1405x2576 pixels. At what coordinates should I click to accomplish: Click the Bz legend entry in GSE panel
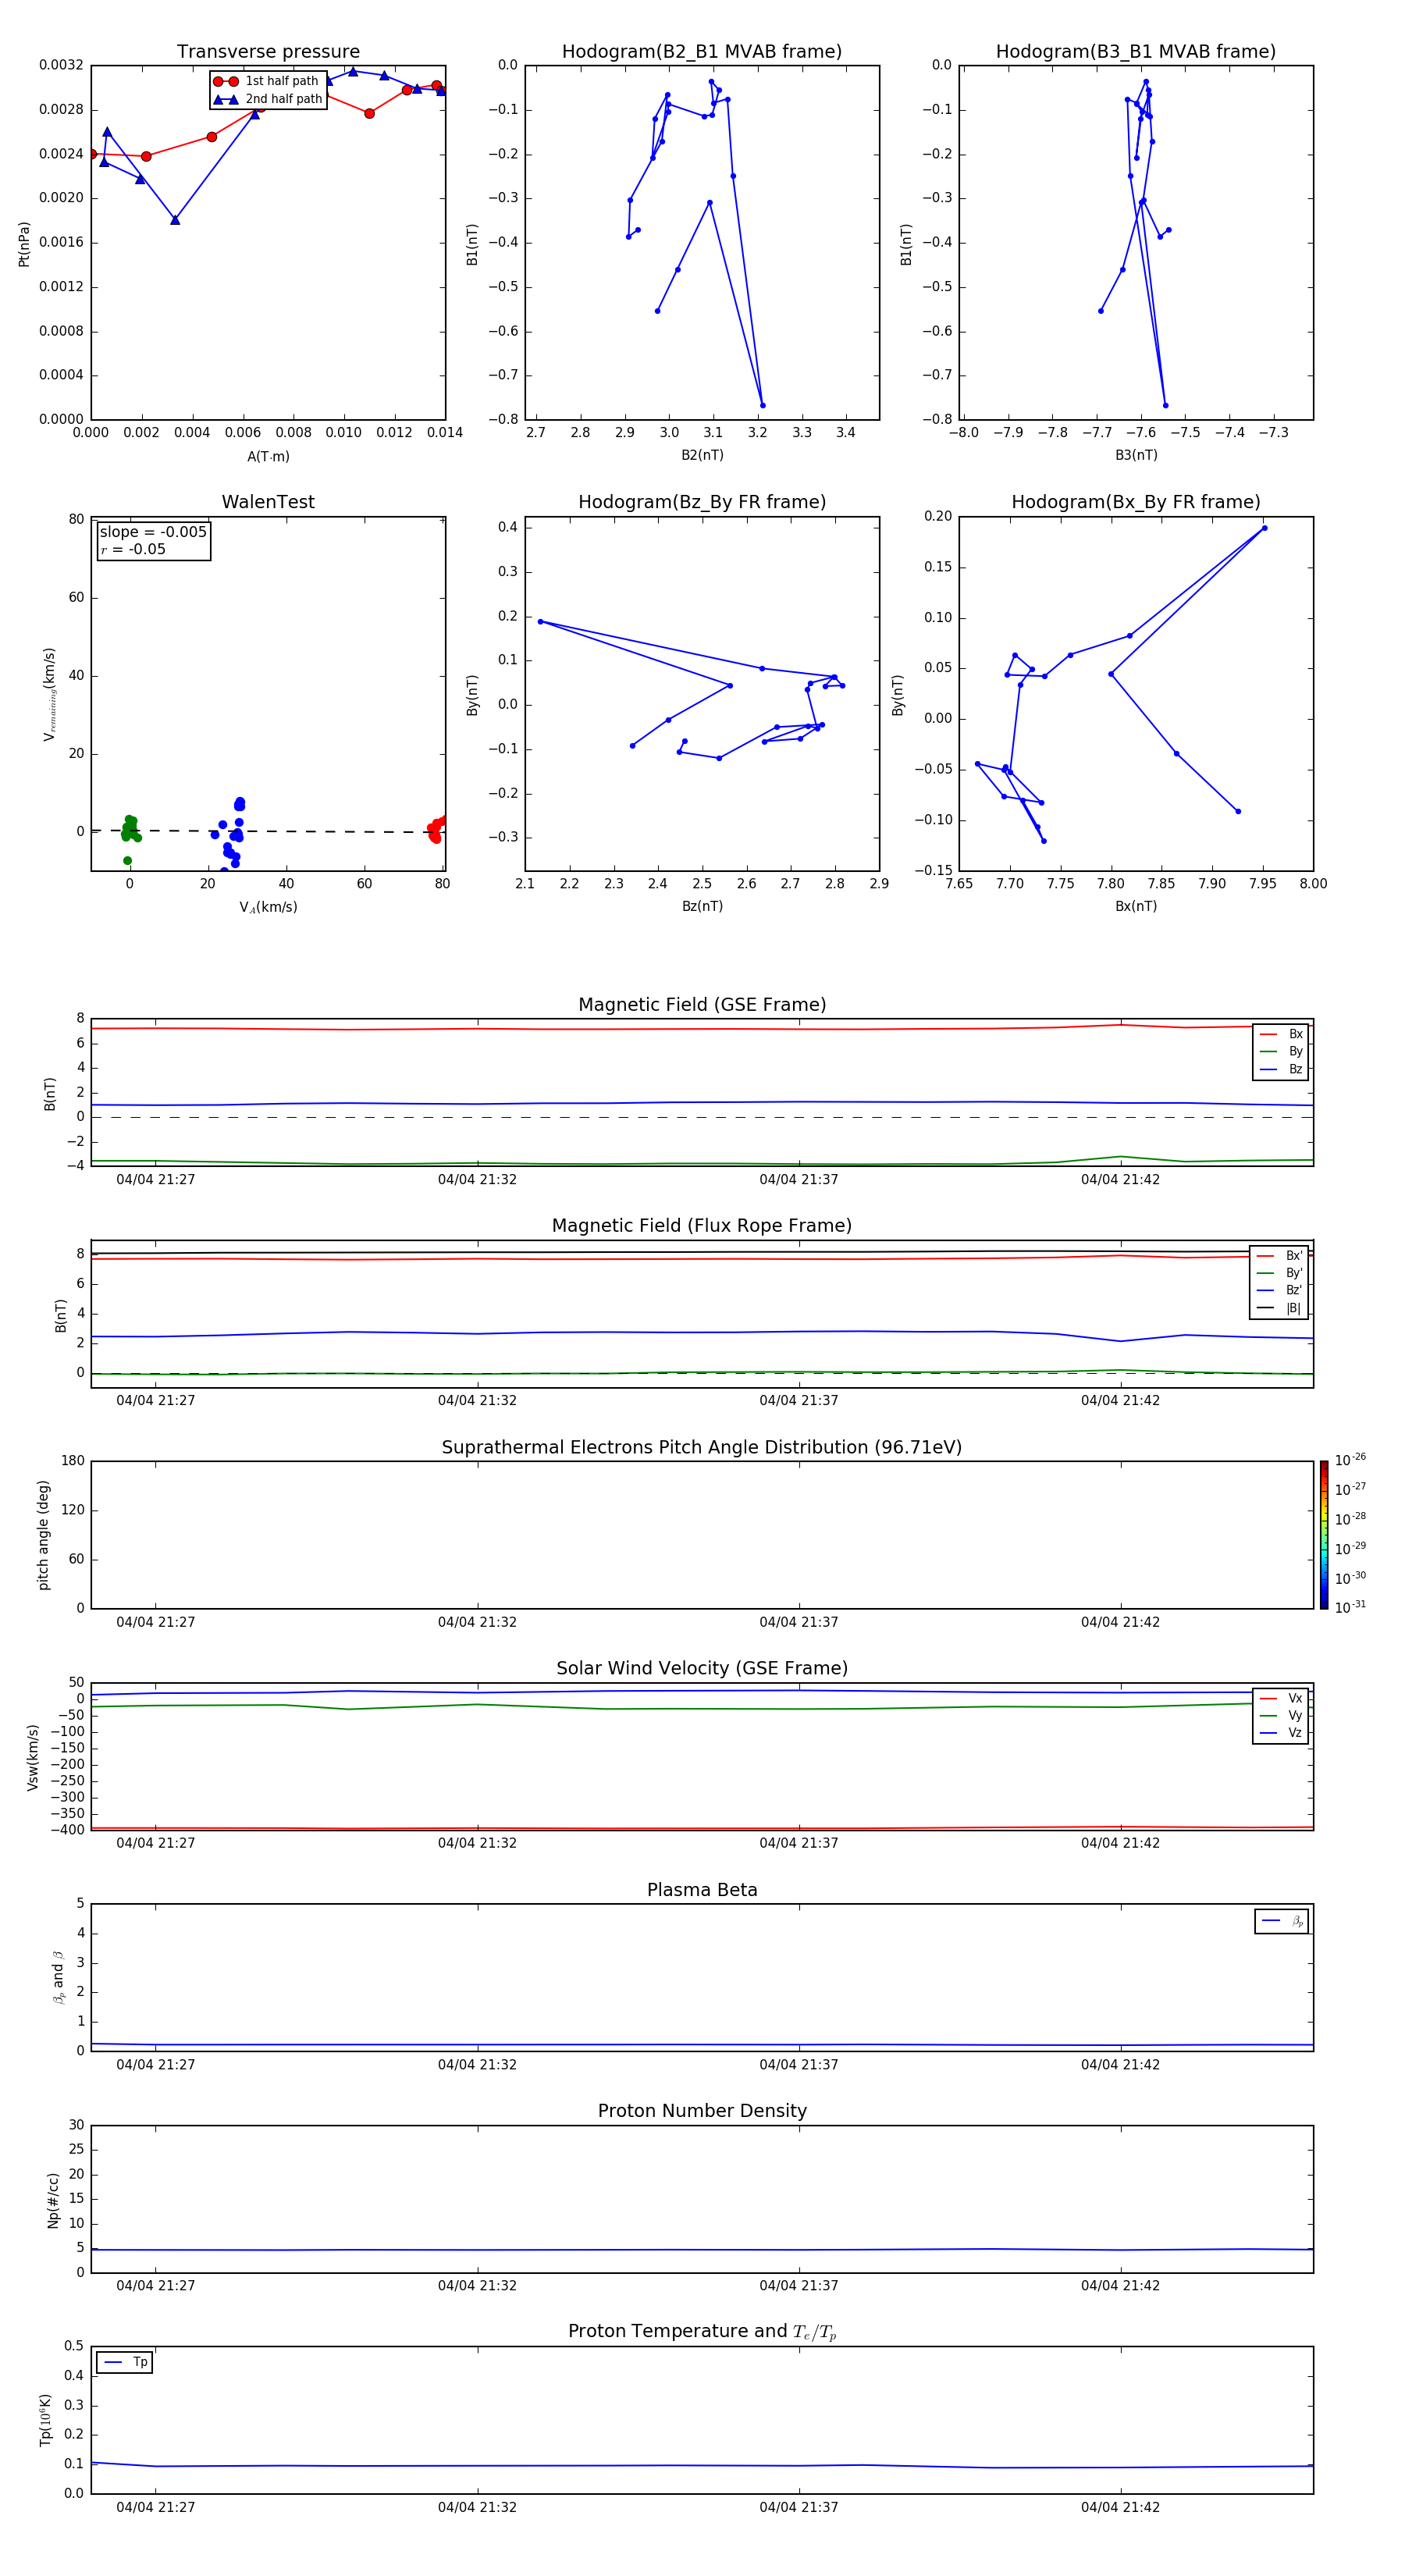click(1281, 1069)
